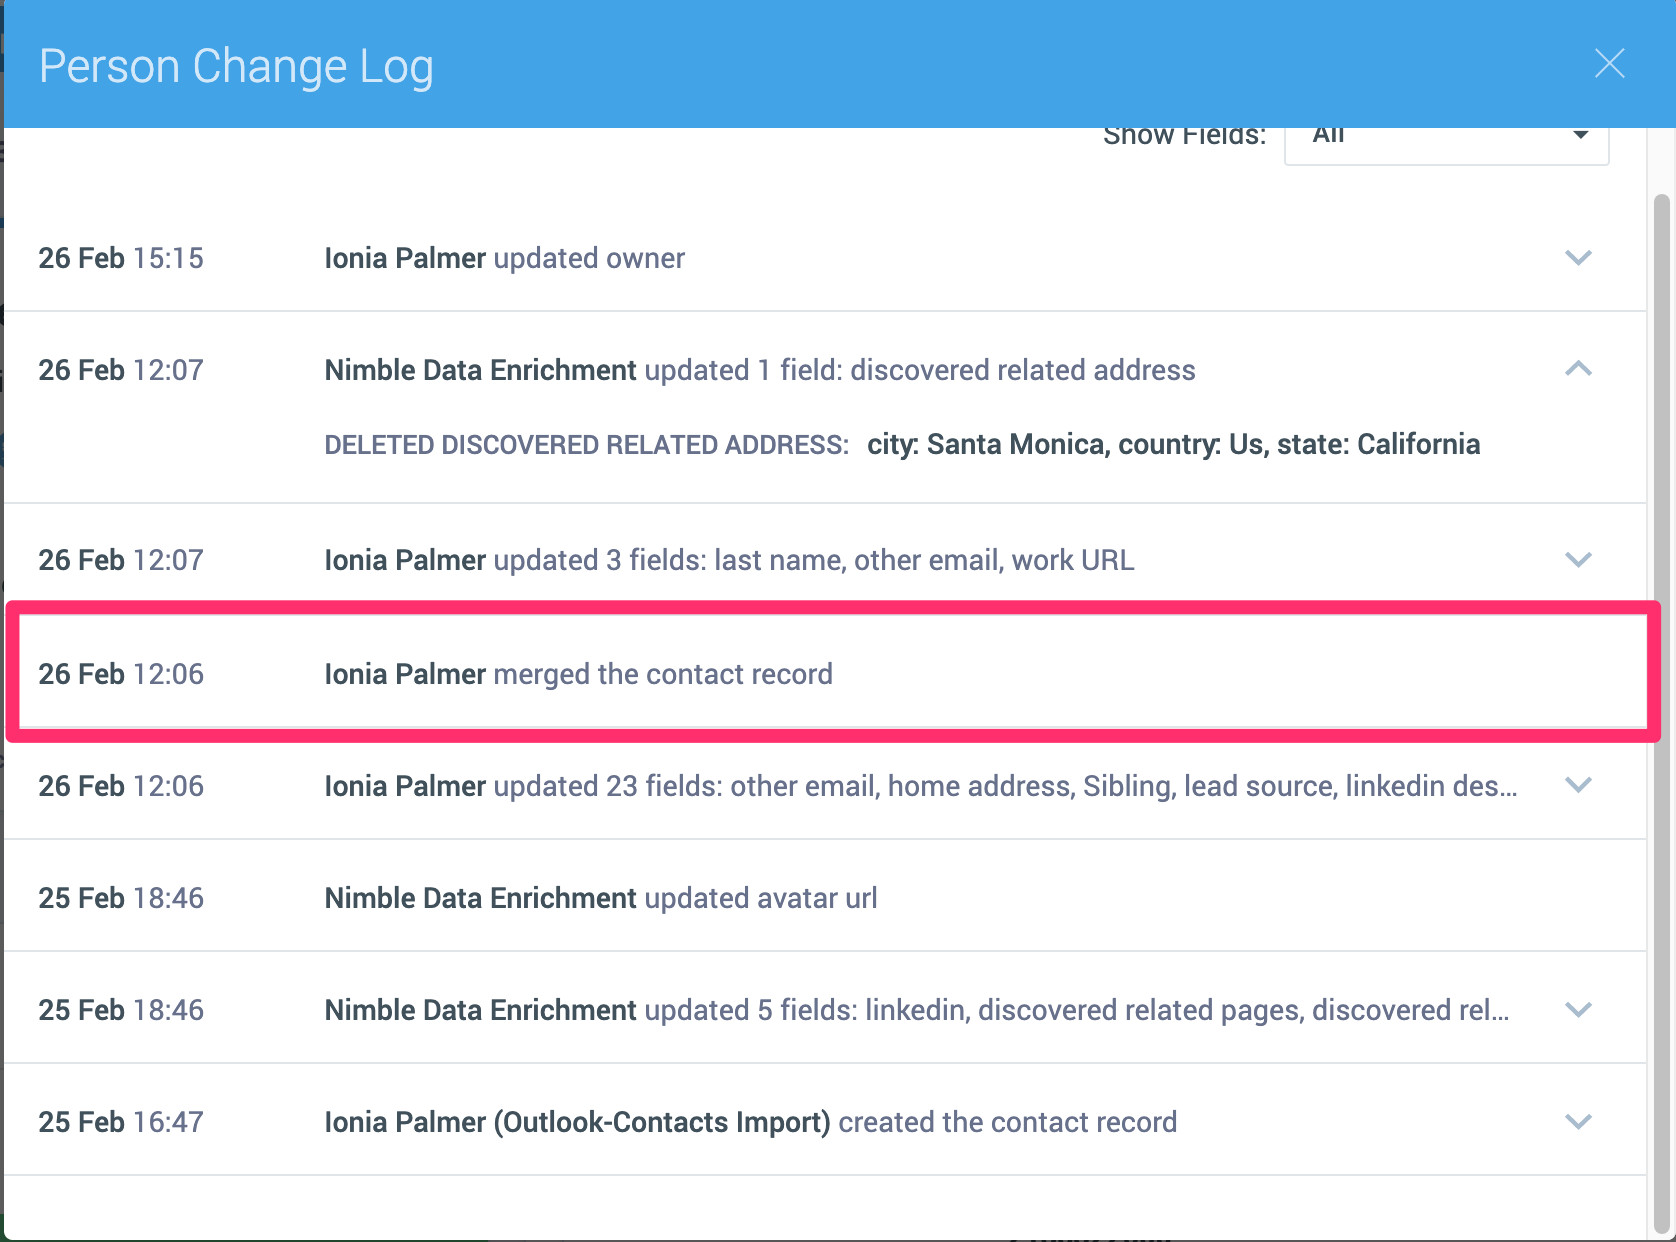Expand the 'updated owner' log entry
Image resolution: width=1676 pixels, height=1242 pixels.
(1578, 258)
